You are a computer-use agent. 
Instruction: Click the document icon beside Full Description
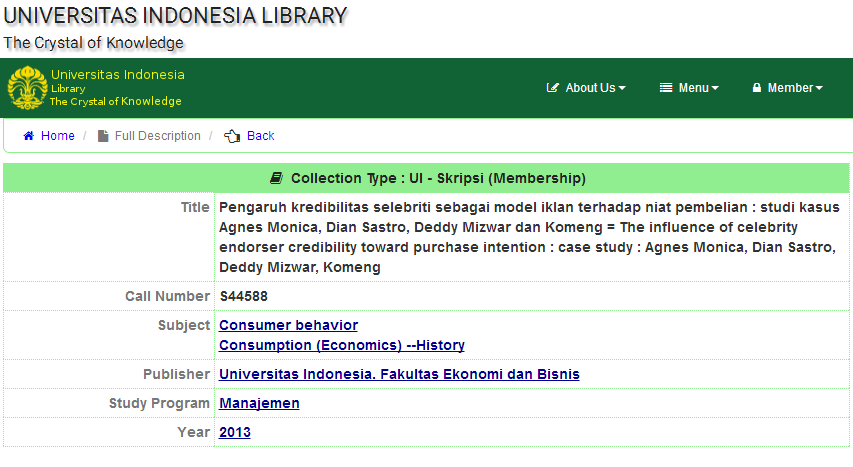click(x=103, y=136)
